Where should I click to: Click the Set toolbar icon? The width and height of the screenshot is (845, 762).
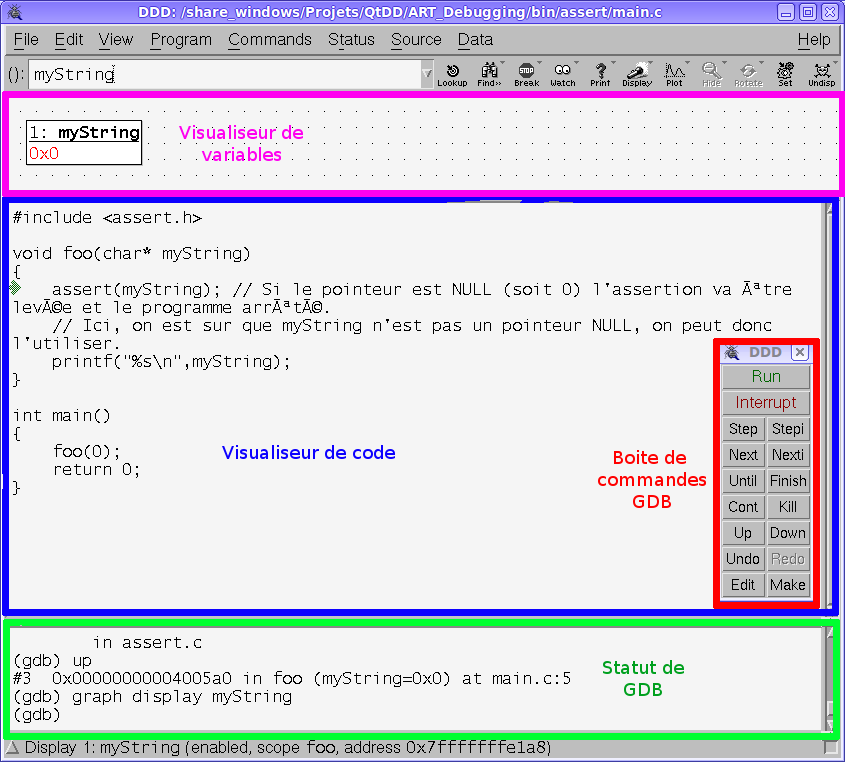(785, 74)
